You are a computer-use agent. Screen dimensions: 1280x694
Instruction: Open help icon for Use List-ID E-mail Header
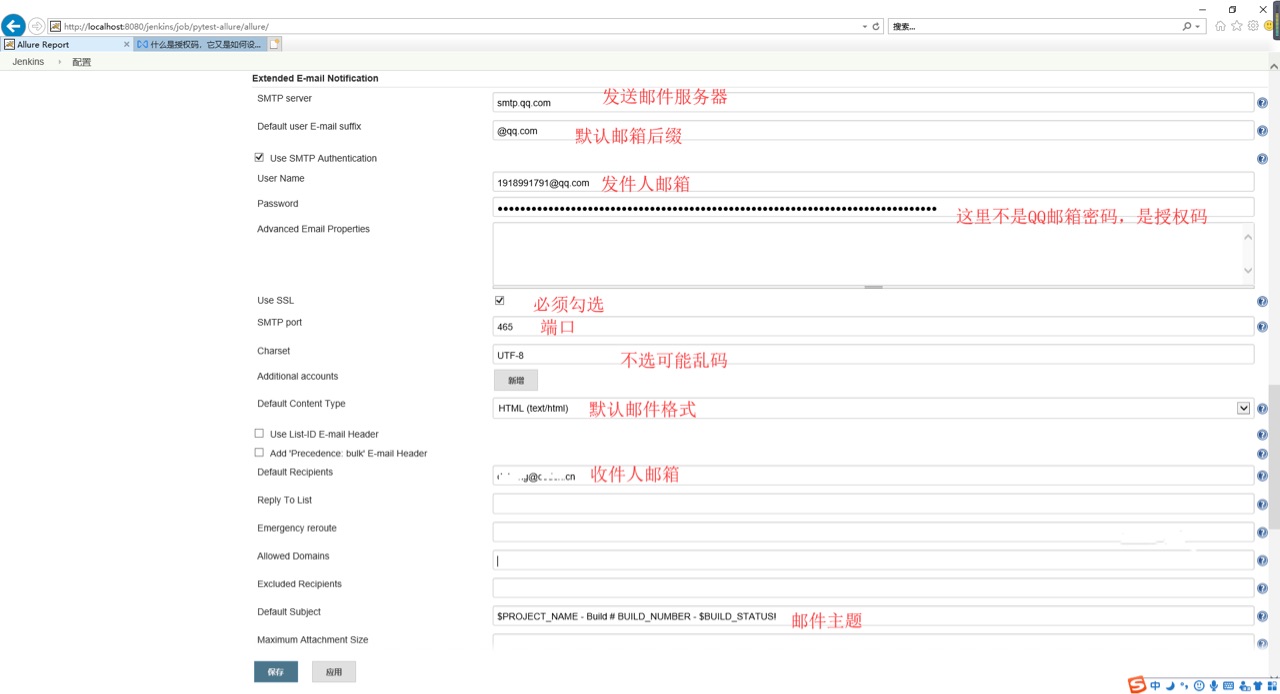(x=1262, y=435)
